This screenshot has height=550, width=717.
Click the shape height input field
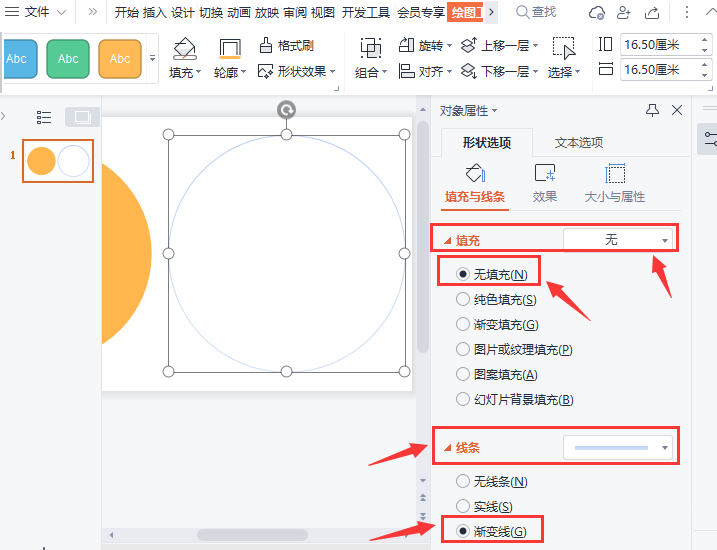pos(659,45)
